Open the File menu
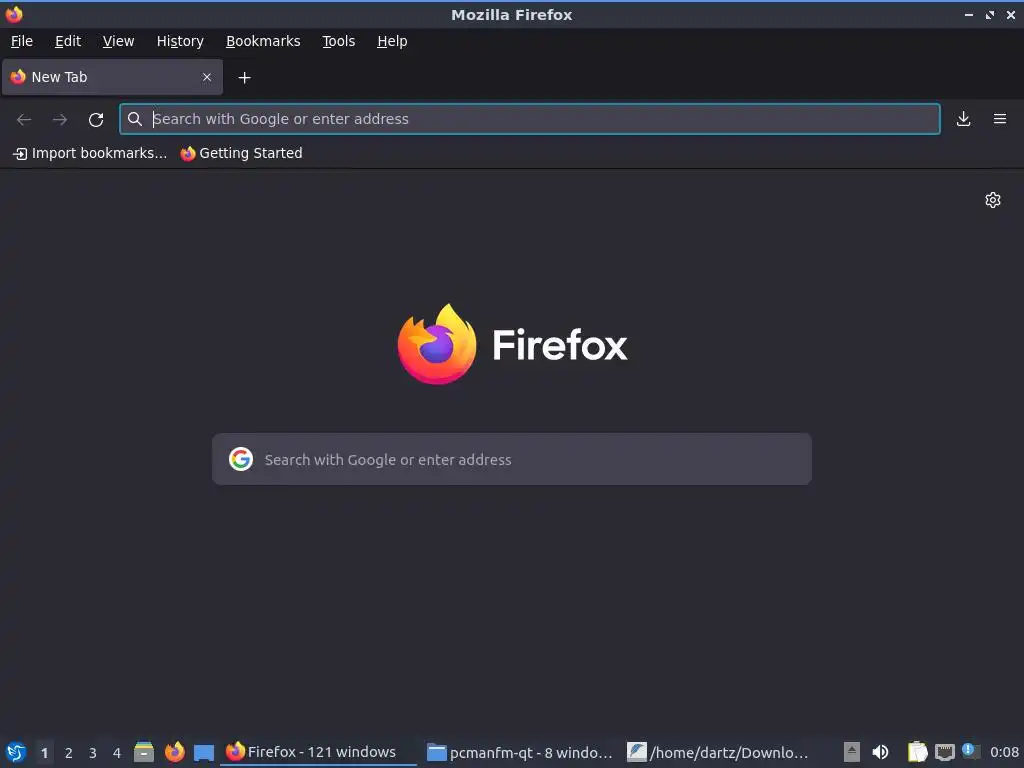 (22, 41)
